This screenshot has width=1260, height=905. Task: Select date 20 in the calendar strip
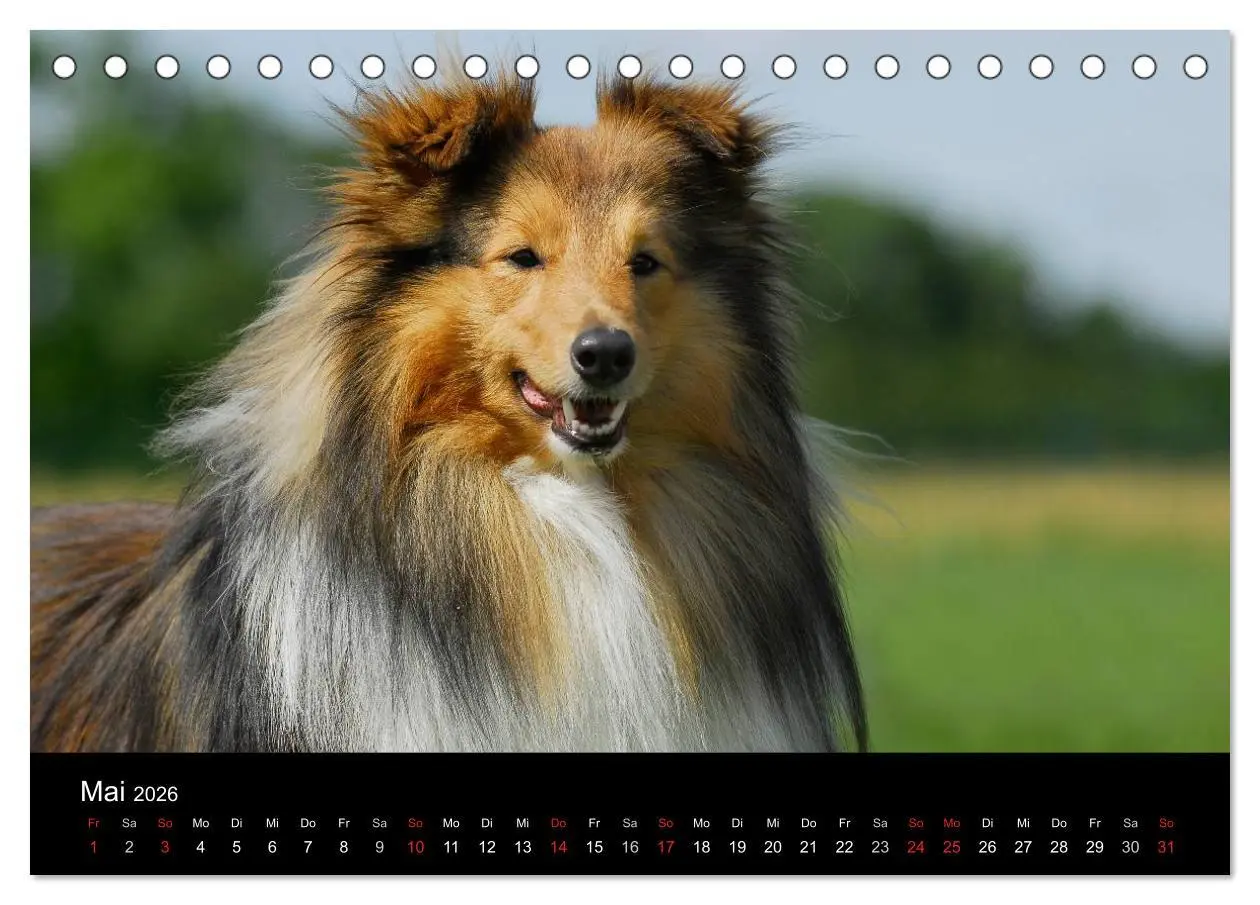(x=773, y=847)
